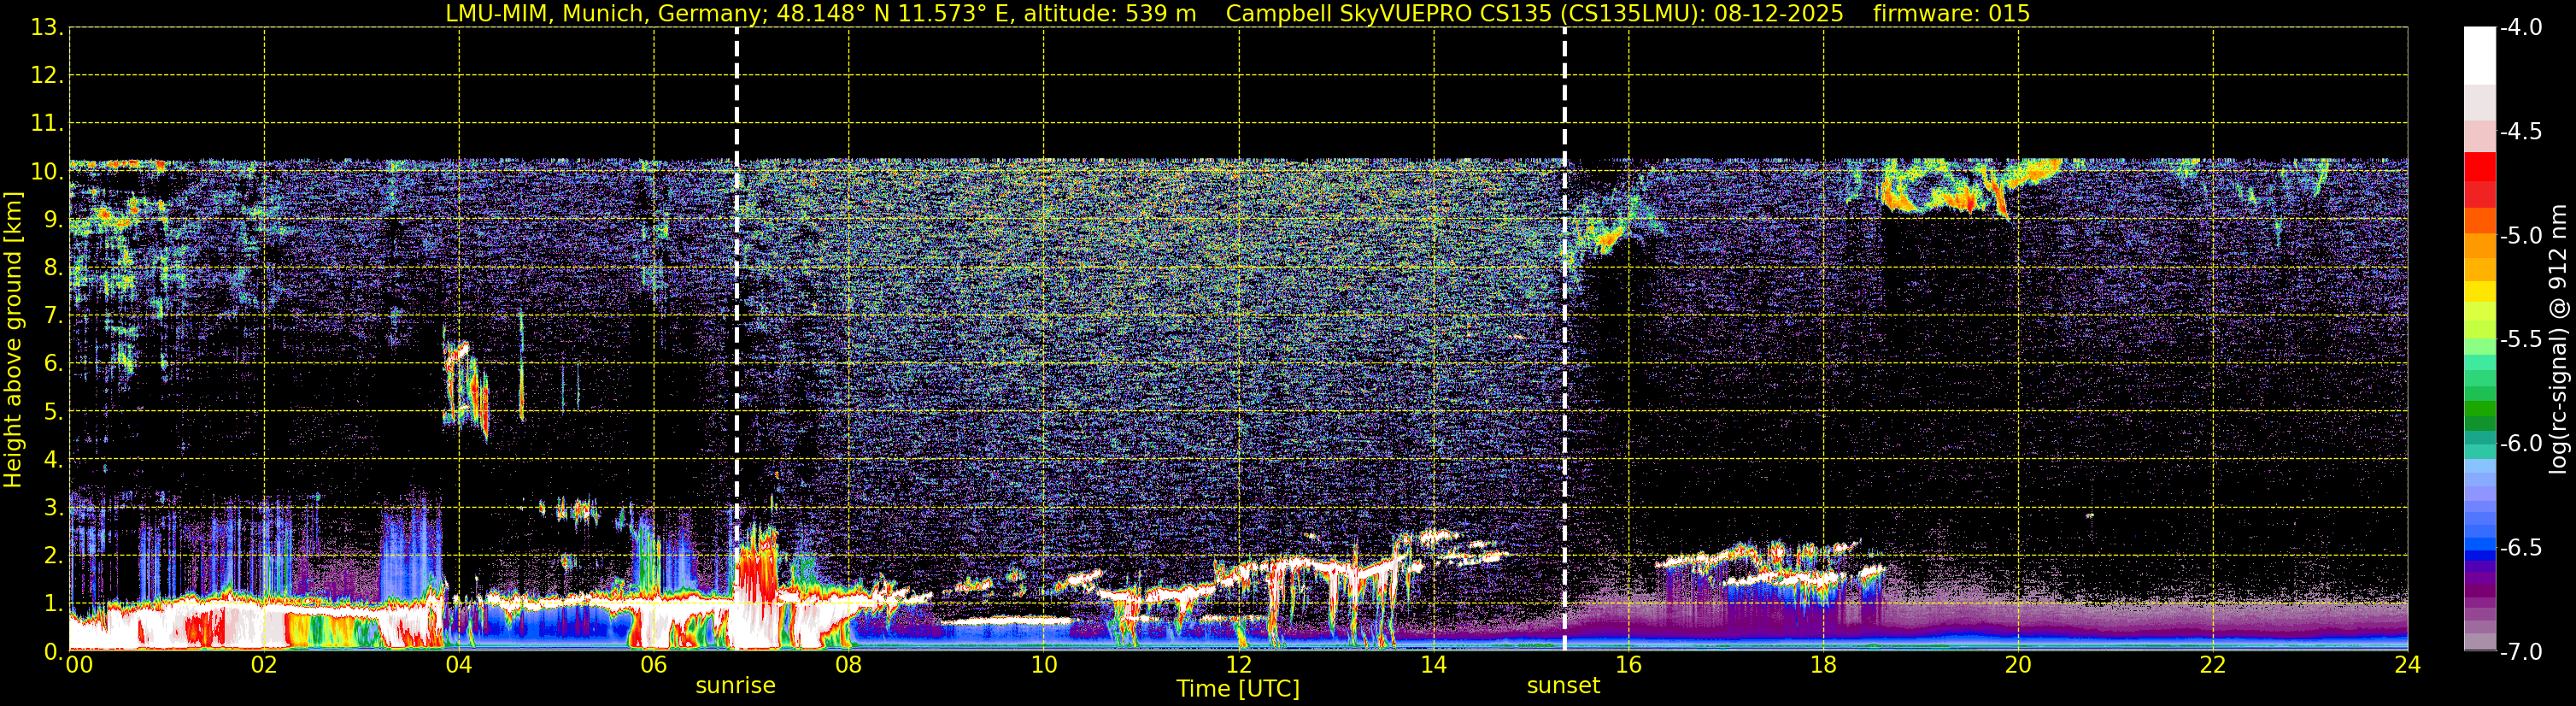Click the date '08-12-2025' in the title
The height and width of the screenshot is (706, 2576).
pyautogui.click(x=1779, y=13)
